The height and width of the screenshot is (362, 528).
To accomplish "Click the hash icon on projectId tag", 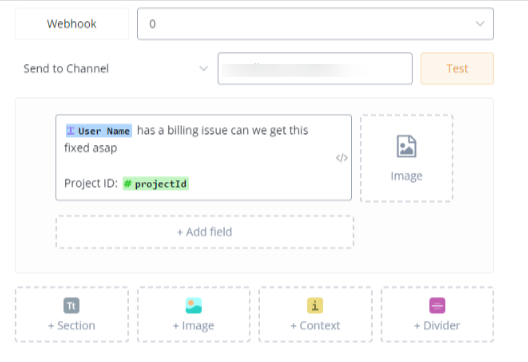I will coord(128,184).
